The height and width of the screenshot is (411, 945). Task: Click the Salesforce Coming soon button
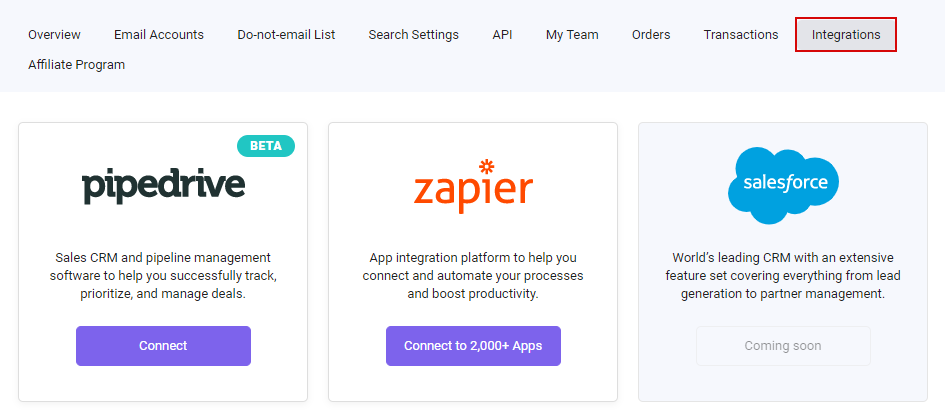pyautogui.click(x=783, y=346)
